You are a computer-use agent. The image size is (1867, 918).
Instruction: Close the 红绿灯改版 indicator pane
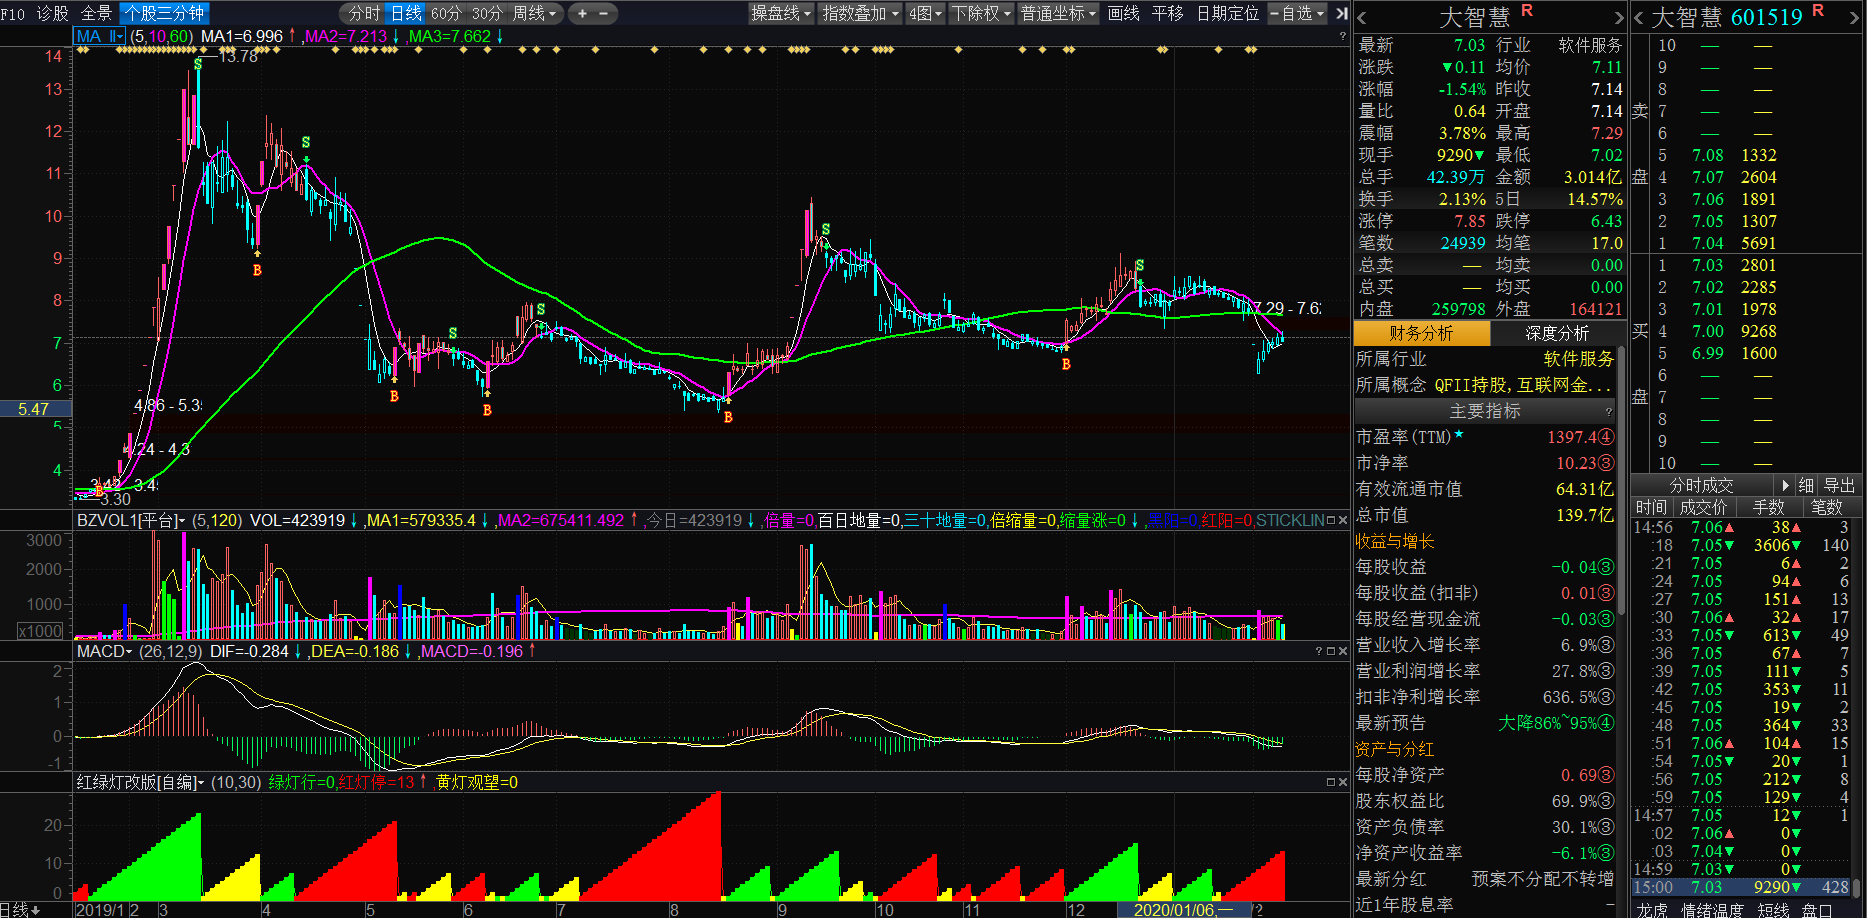1343,782
